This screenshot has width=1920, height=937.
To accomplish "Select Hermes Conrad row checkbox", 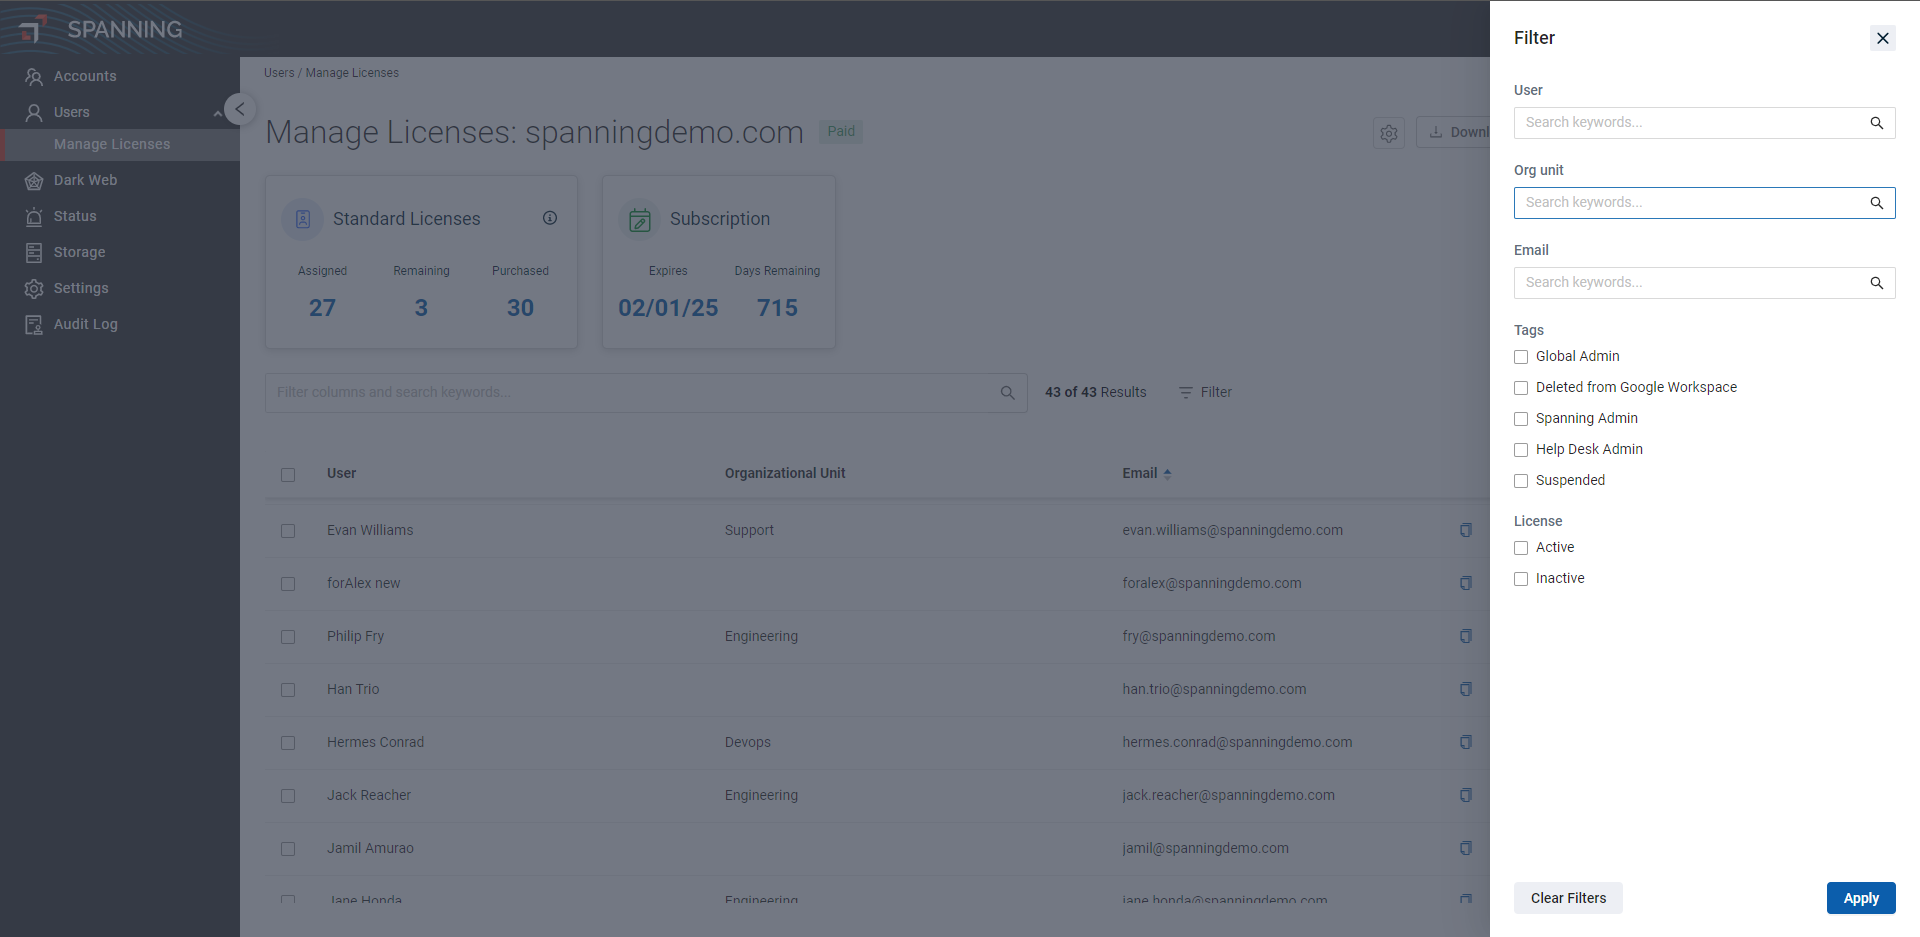I will tap(288, 743).
